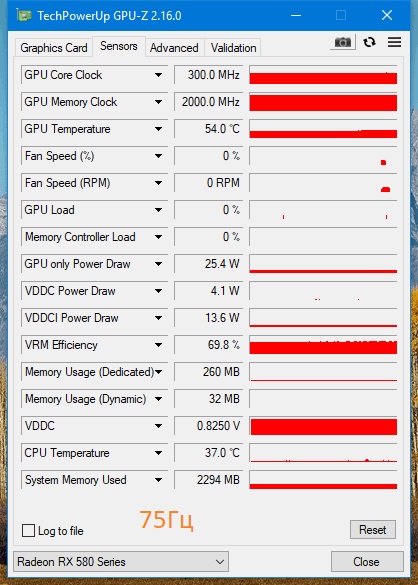Enable the Log to file checkbox
The image size is (418, 585).
tap(28, 531)
